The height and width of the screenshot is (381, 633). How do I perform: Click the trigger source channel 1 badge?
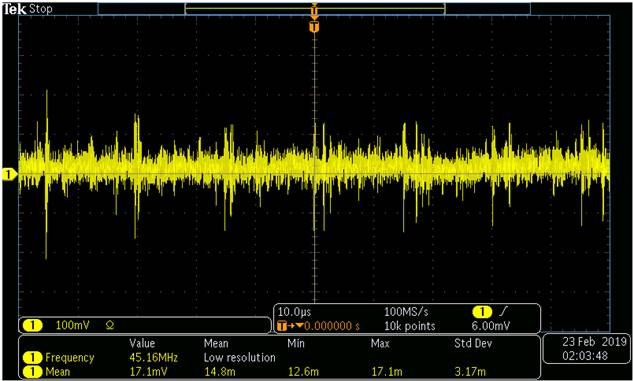(482, 312)
